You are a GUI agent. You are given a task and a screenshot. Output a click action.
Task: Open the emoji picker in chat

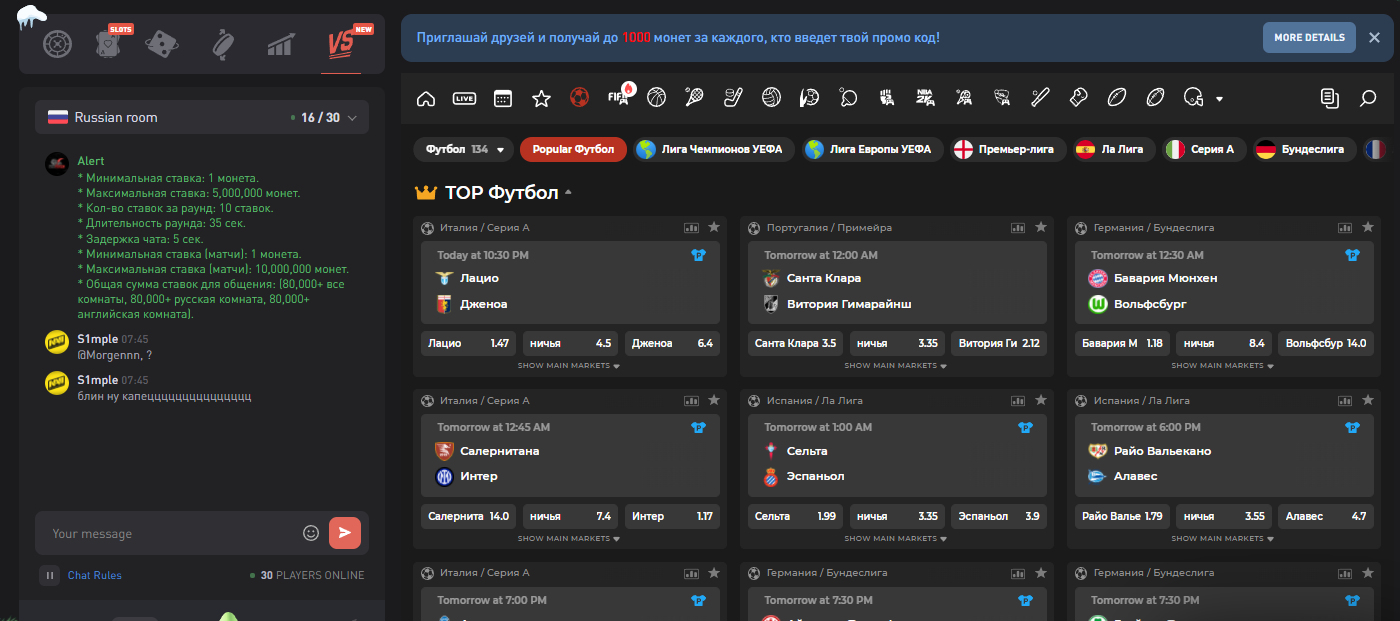coord(310,533)
